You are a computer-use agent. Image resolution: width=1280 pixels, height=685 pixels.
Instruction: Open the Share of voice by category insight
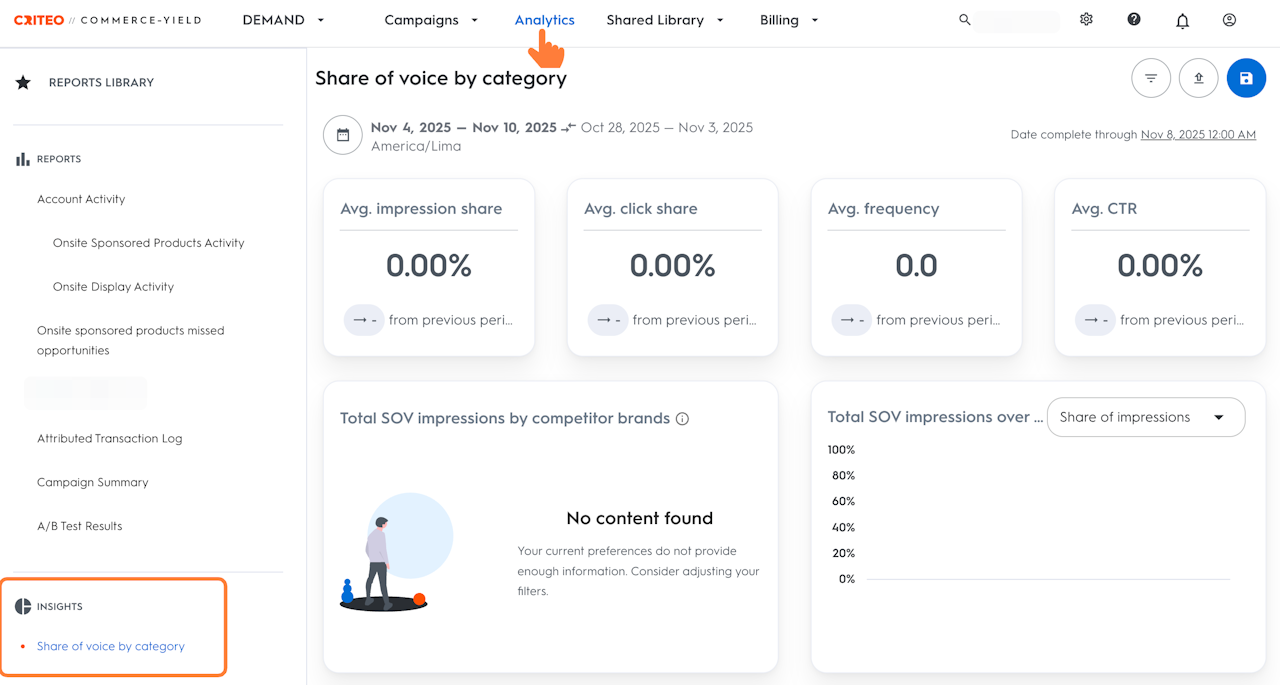click(x=111, y=646)
